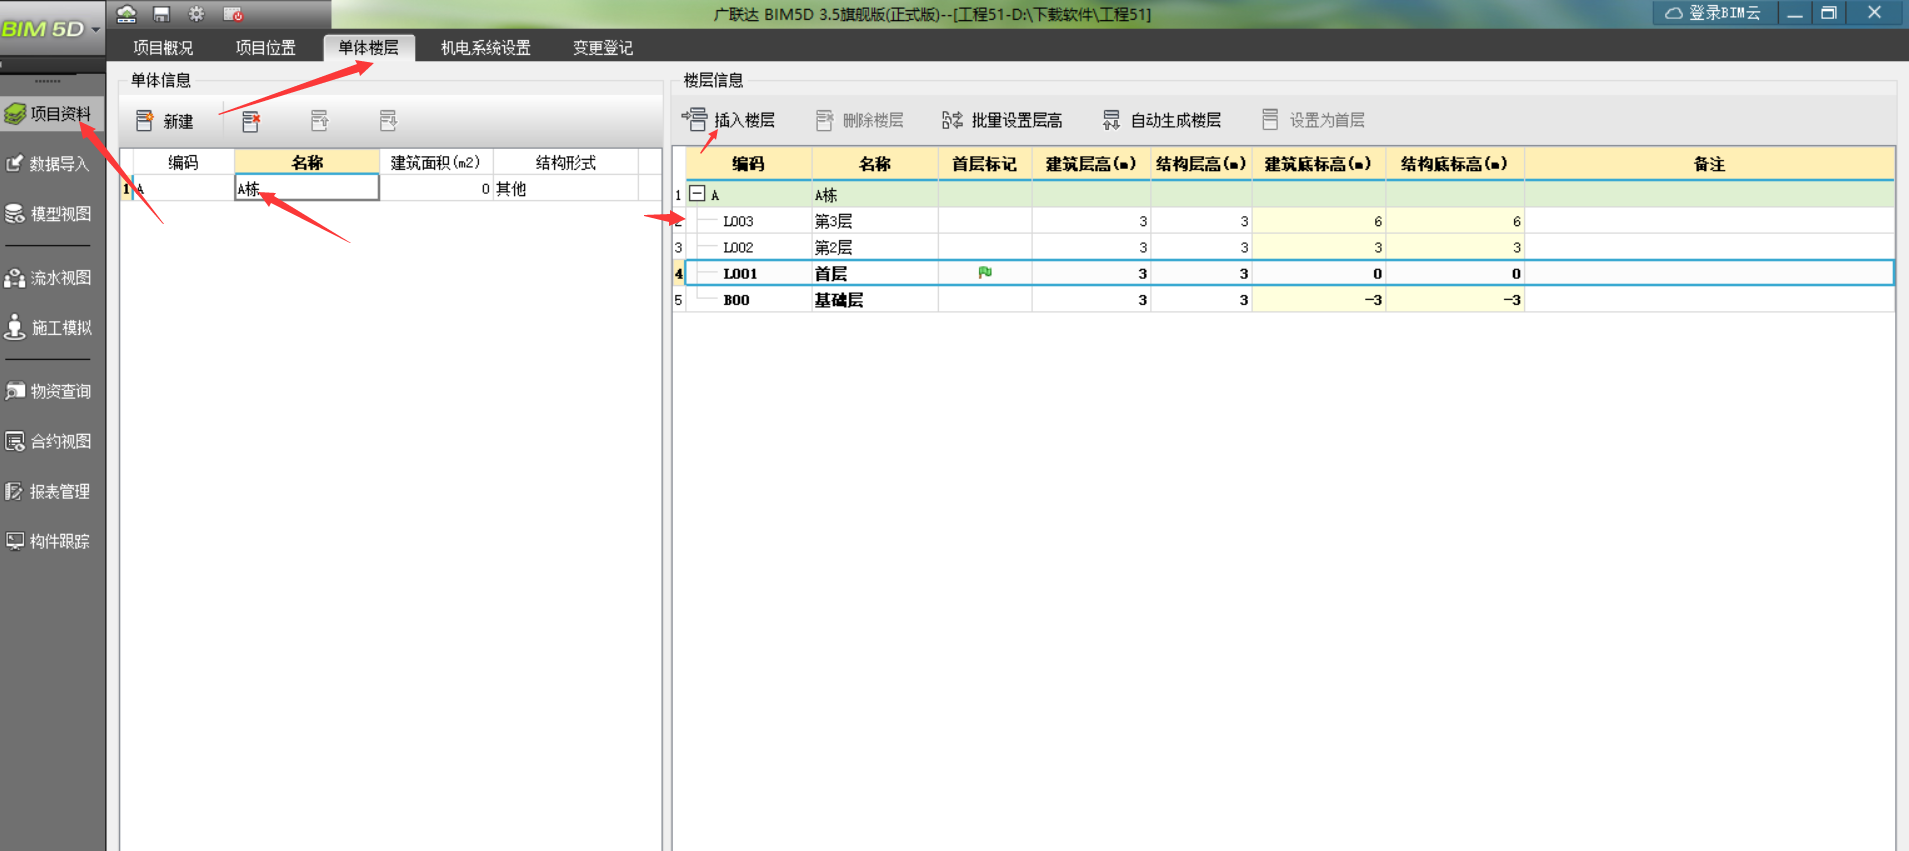
Task: Click the 建筑底标高(m) column header
Action: pos(1318,164)
